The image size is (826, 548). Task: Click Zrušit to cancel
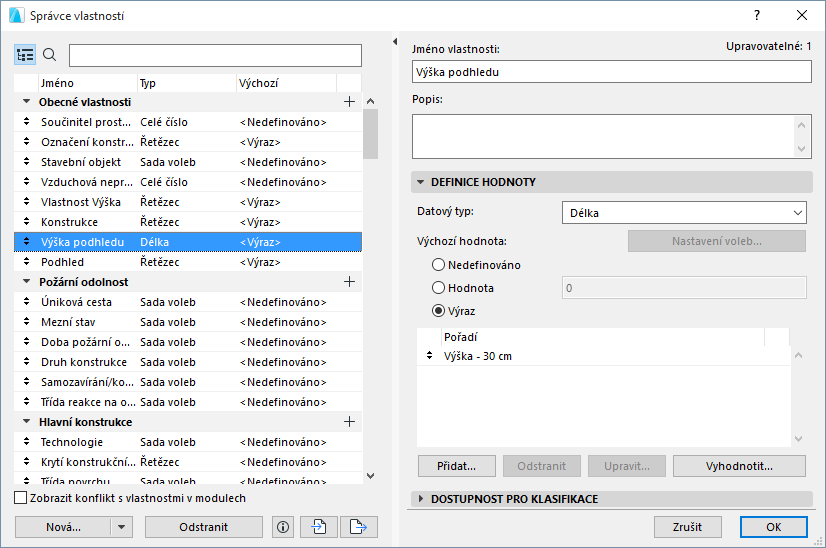(687, 527)
